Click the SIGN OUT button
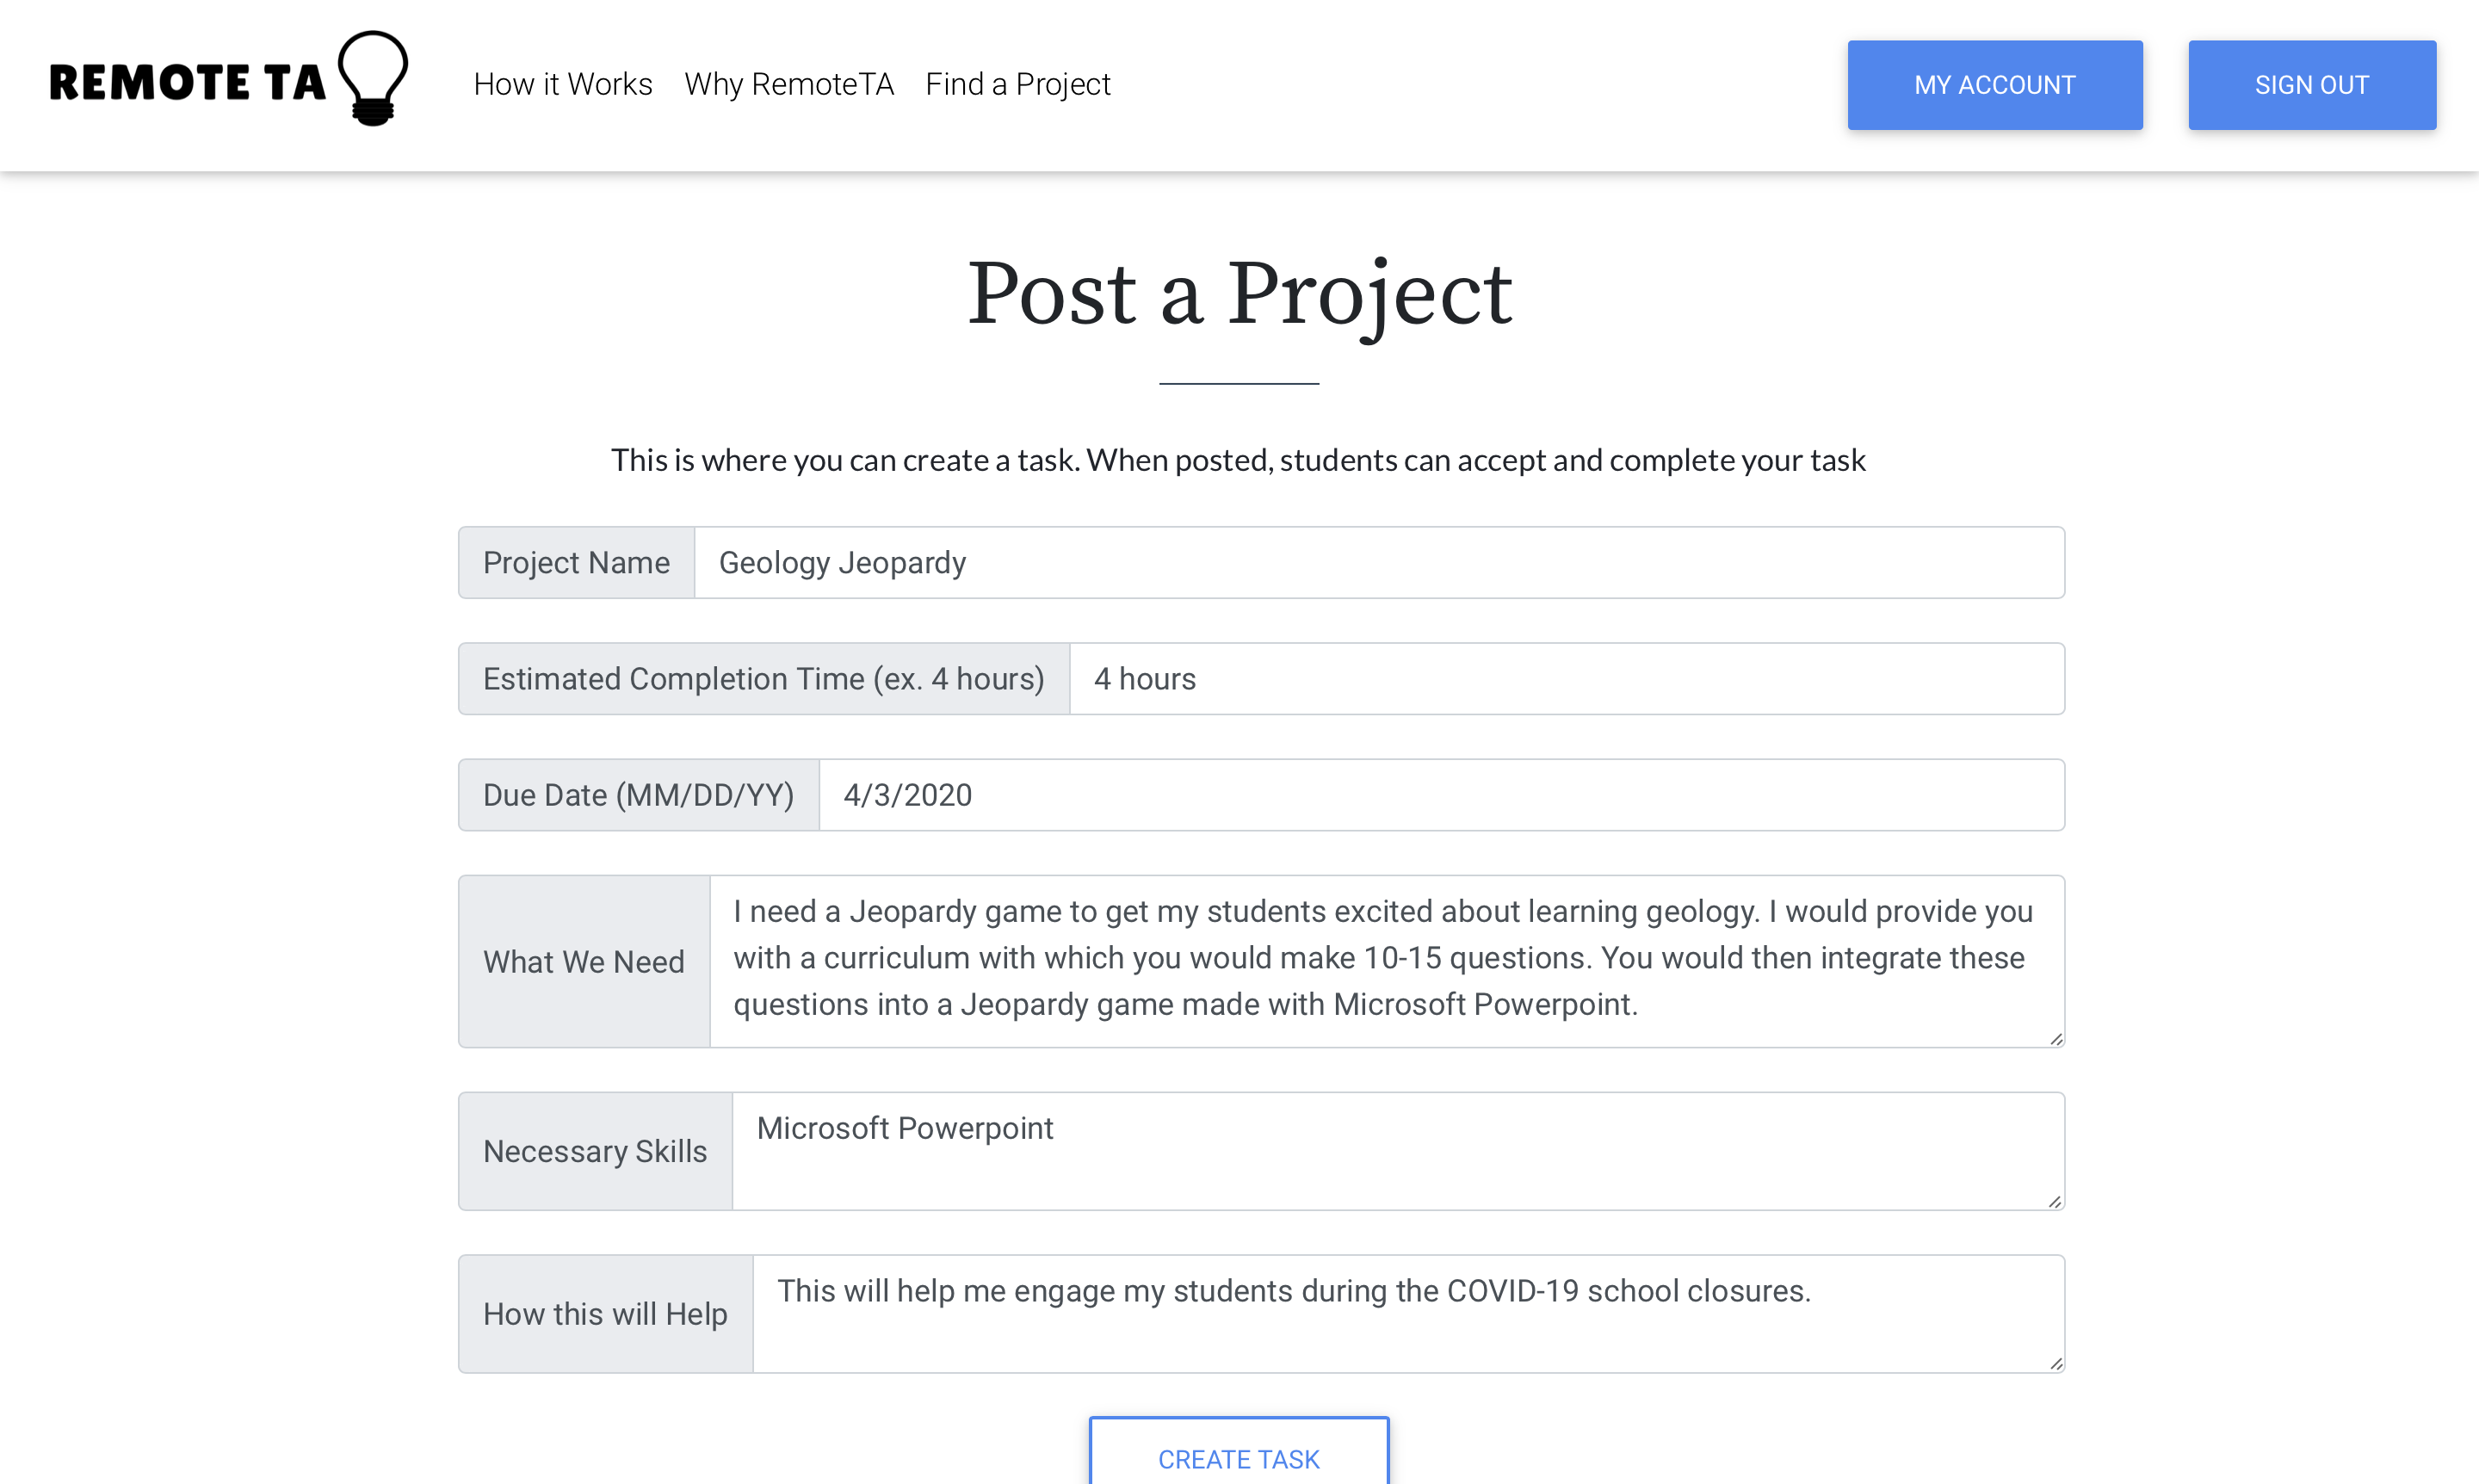 click(x=2312, y=85)
